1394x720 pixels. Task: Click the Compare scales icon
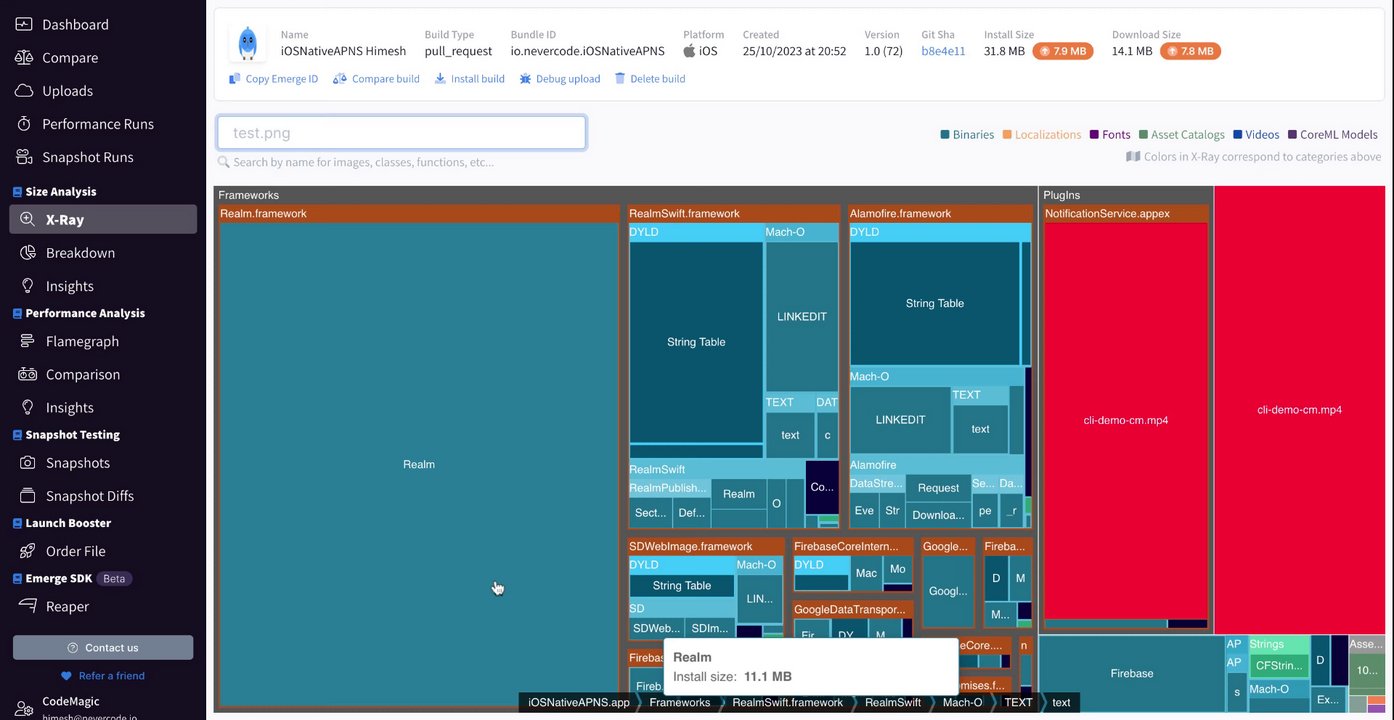(x=24, y=57)
